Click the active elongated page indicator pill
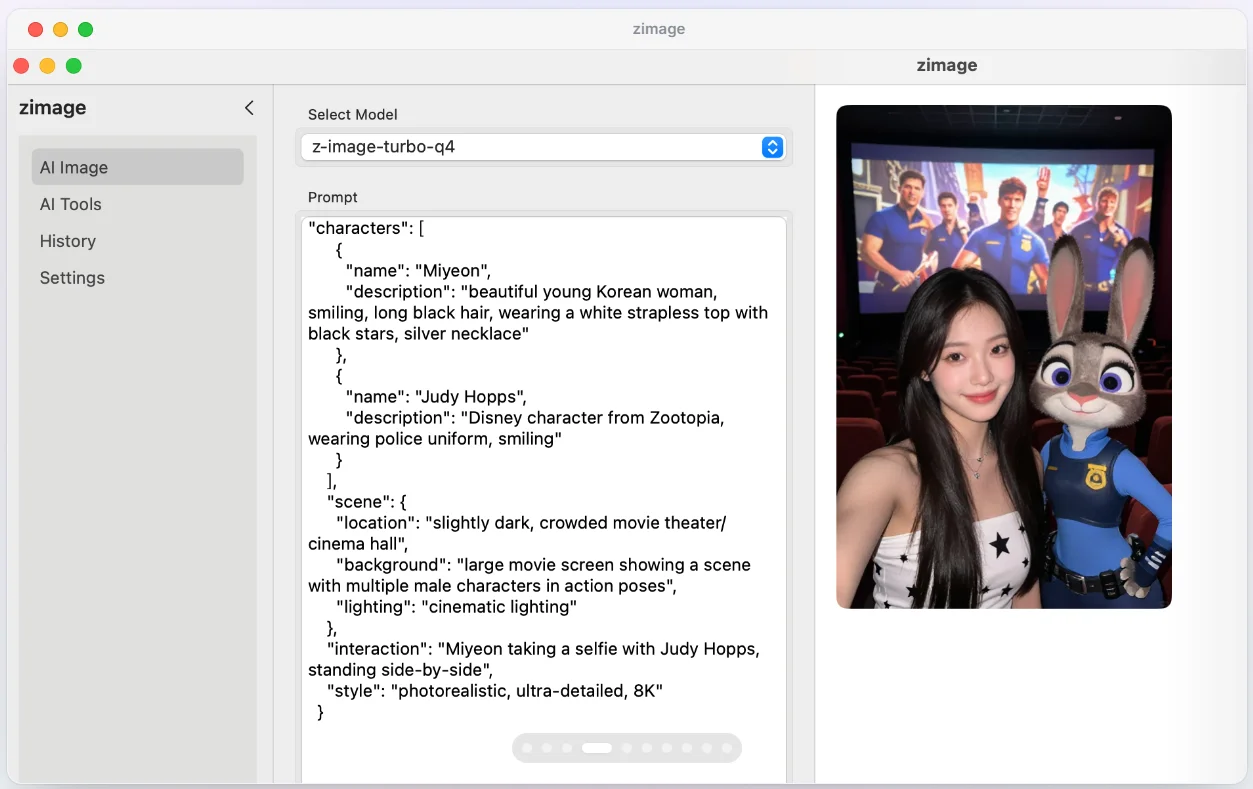1253x789 pixels. coord(597,748)
